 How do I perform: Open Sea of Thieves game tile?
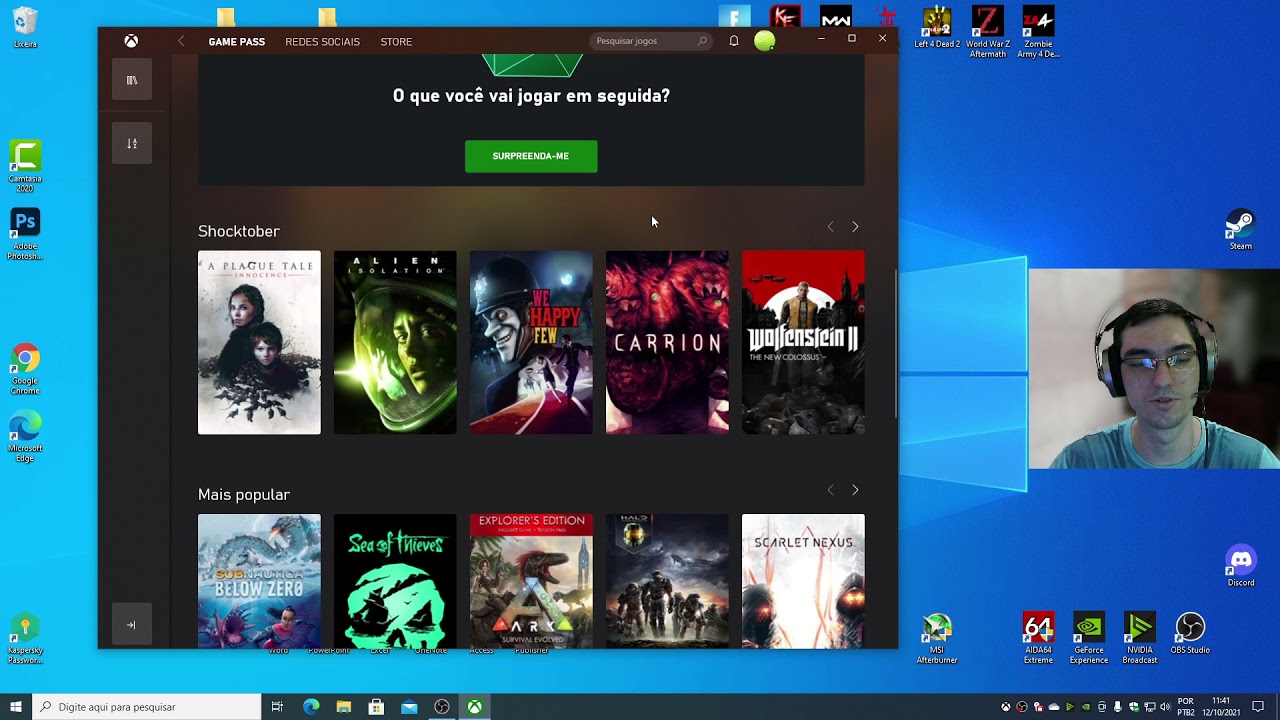pyautogui.click(x=395, y=581)
